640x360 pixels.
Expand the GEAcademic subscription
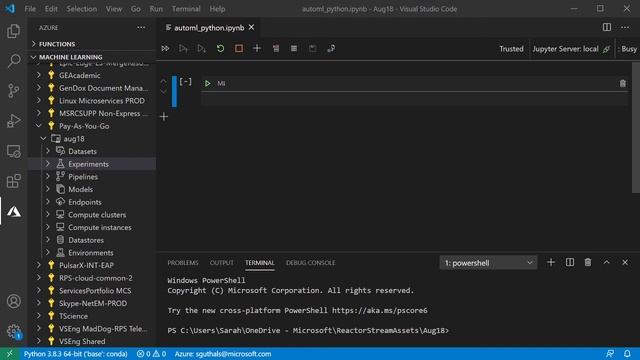[39, 75]
